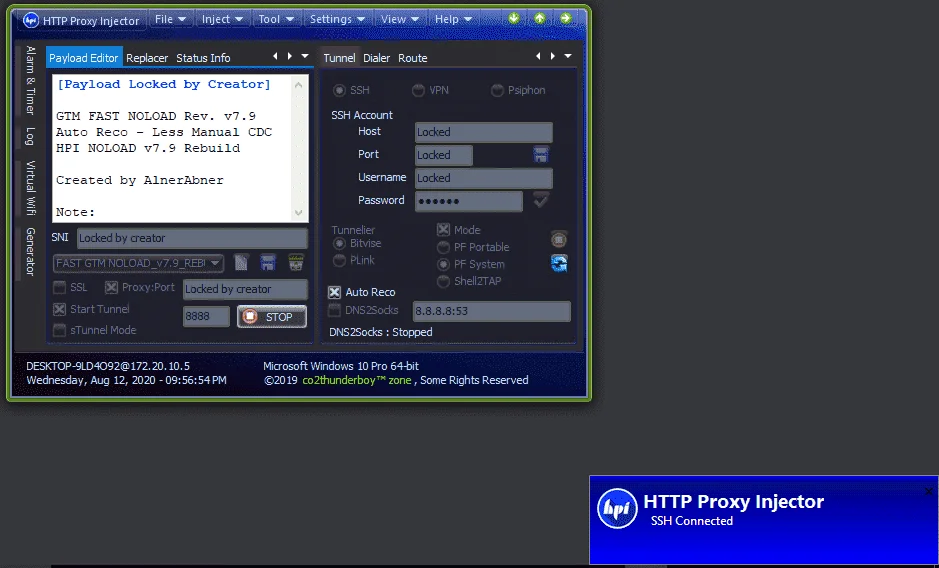The width and height of the screenshot is (939, 568).
Task: Switch to the Tunnel tab
Action: [340, 58]
